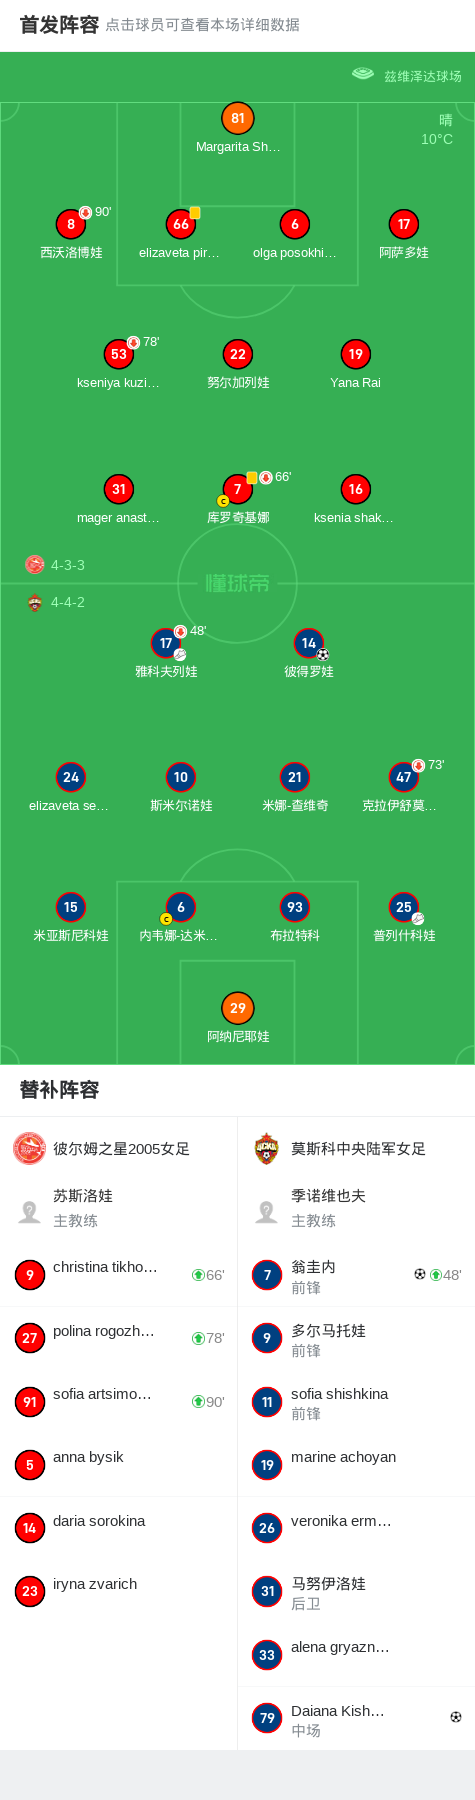Tap player 8 西沃洛博娃 badge

[71, 224]
